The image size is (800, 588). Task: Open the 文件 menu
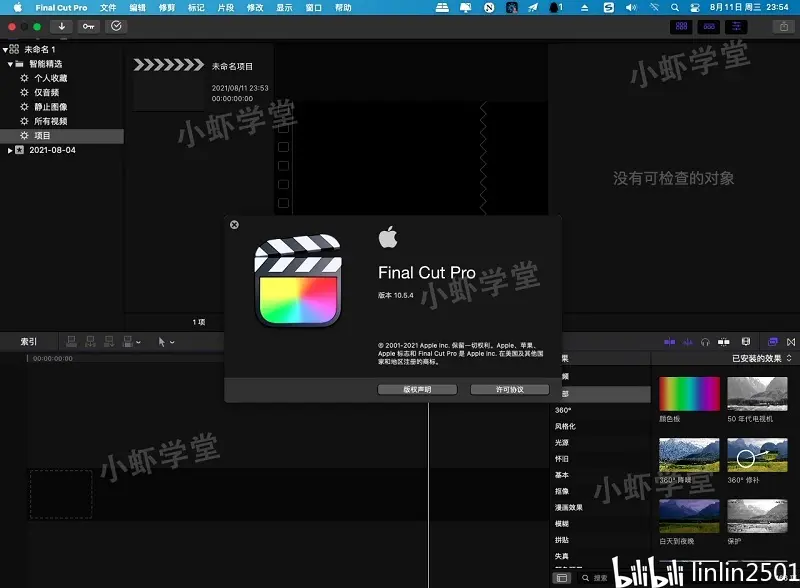tap(108, 8)
